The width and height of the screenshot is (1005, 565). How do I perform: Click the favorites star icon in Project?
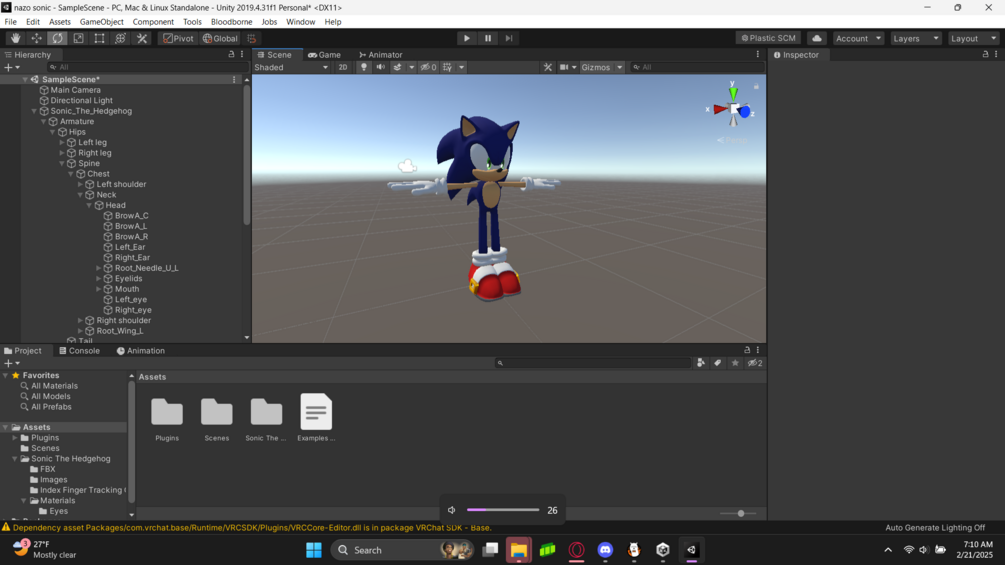[735, 363]
